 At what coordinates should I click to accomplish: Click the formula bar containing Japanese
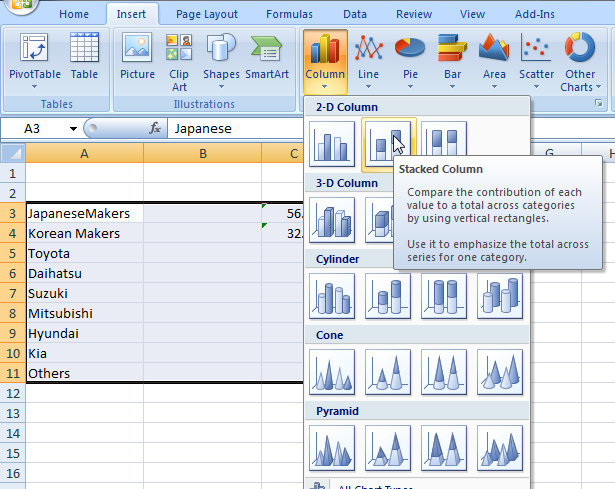[235, 129]
